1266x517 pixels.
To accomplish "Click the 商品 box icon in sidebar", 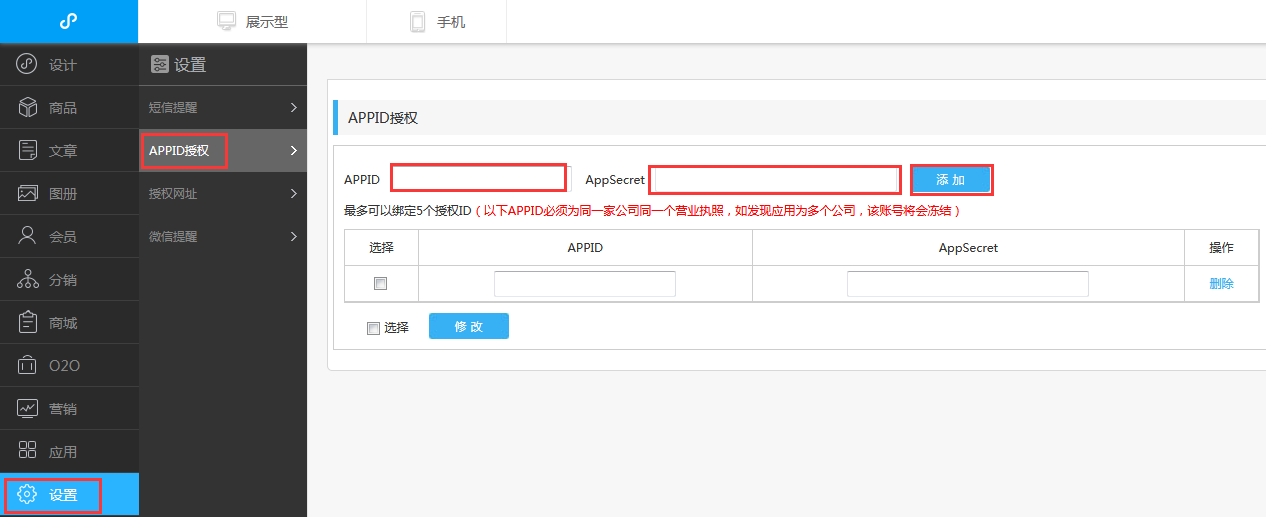I will [28, 108].
